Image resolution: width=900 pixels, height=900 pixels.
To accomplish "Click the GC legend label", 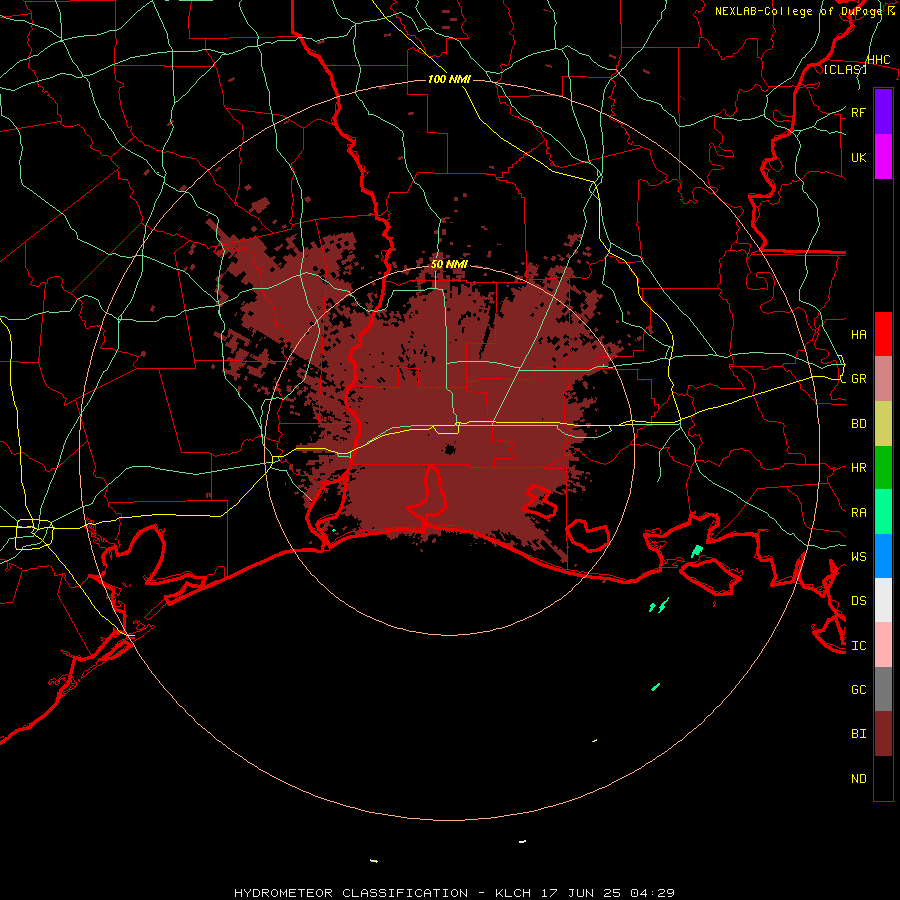I will tap(858, 689).
